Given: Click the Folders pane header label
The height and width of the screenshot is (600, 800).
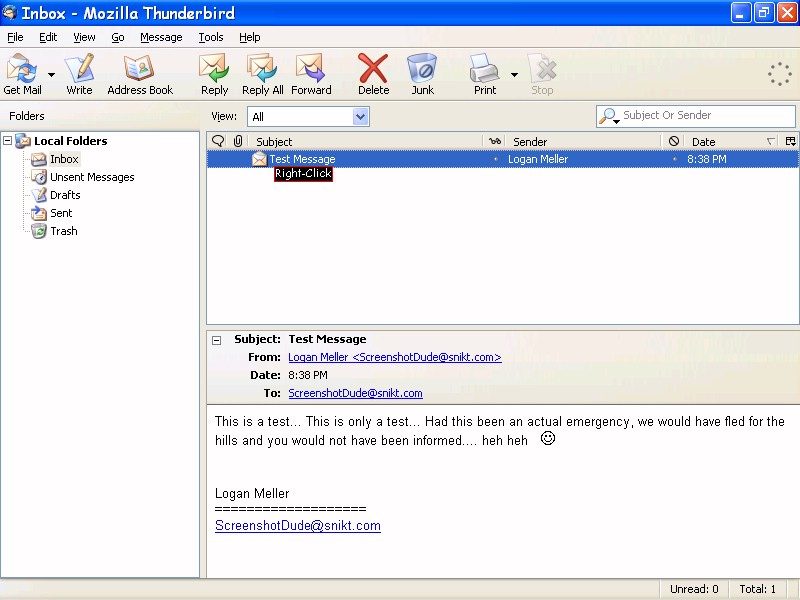Looking at the screenshot, I should click(27, 116).
